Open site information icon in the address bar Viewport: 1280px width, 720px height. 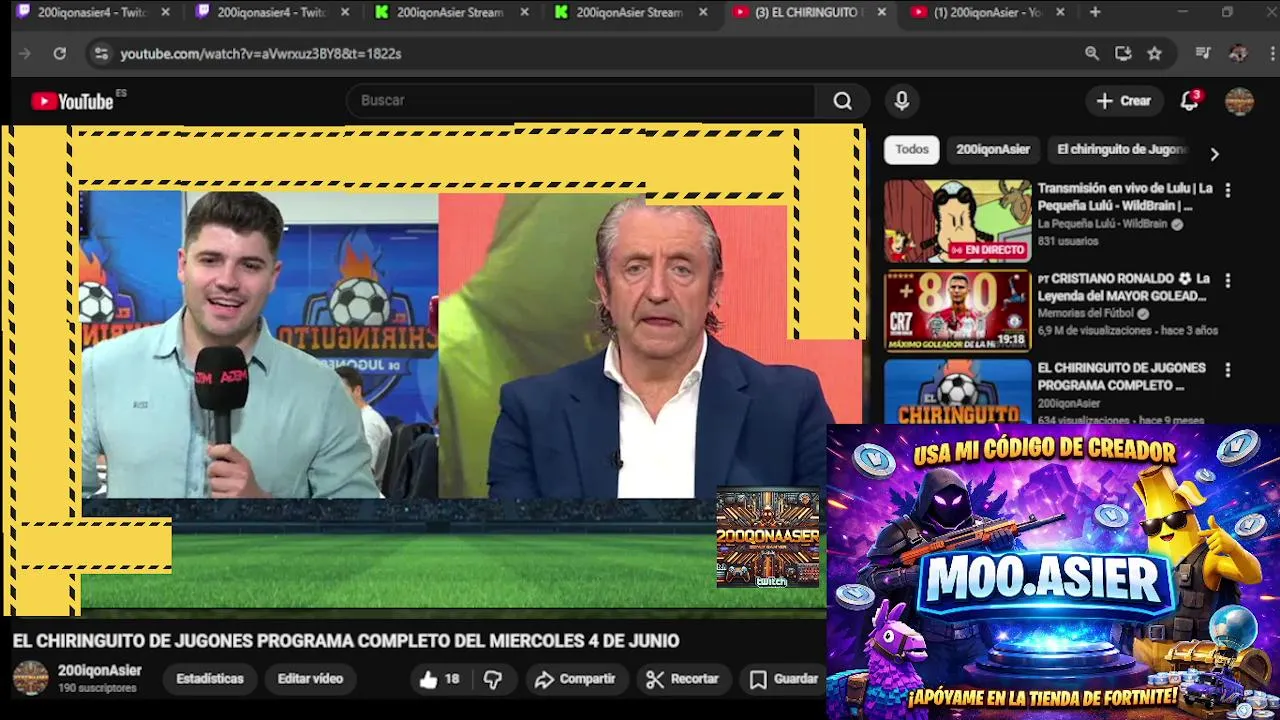point(100,54)
